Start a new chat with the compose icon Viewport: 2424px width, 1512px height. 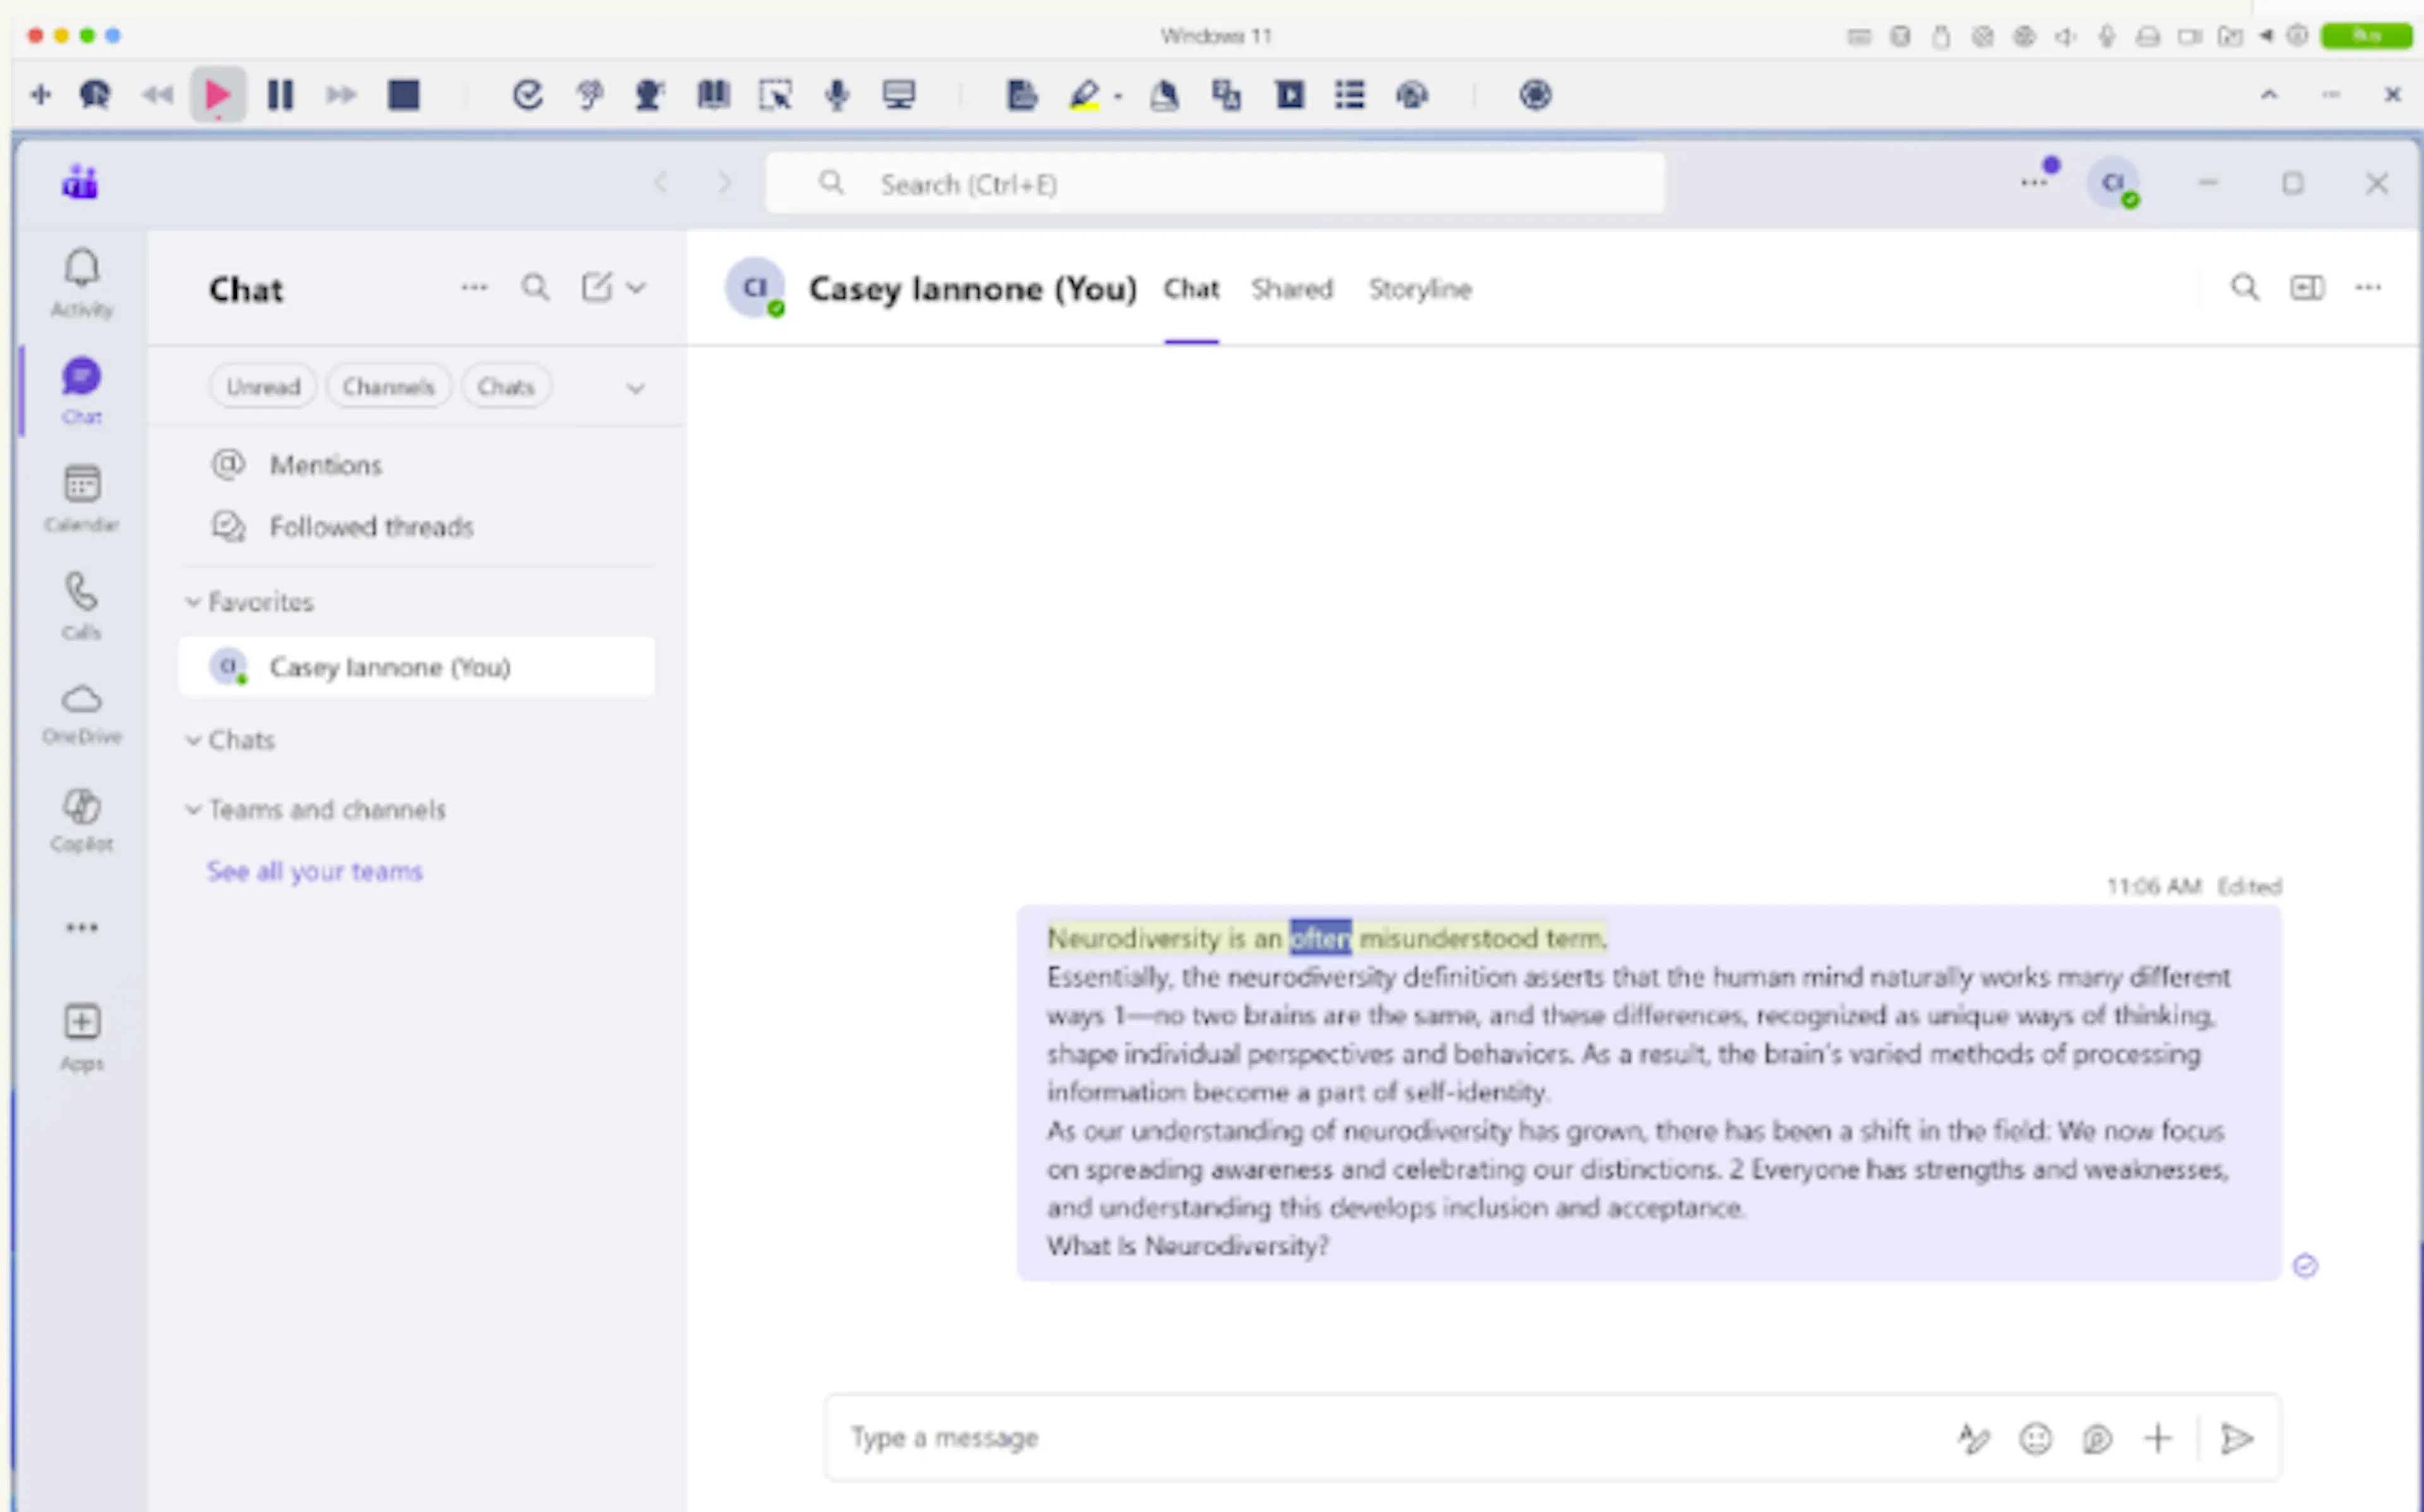tap(596, 288)
